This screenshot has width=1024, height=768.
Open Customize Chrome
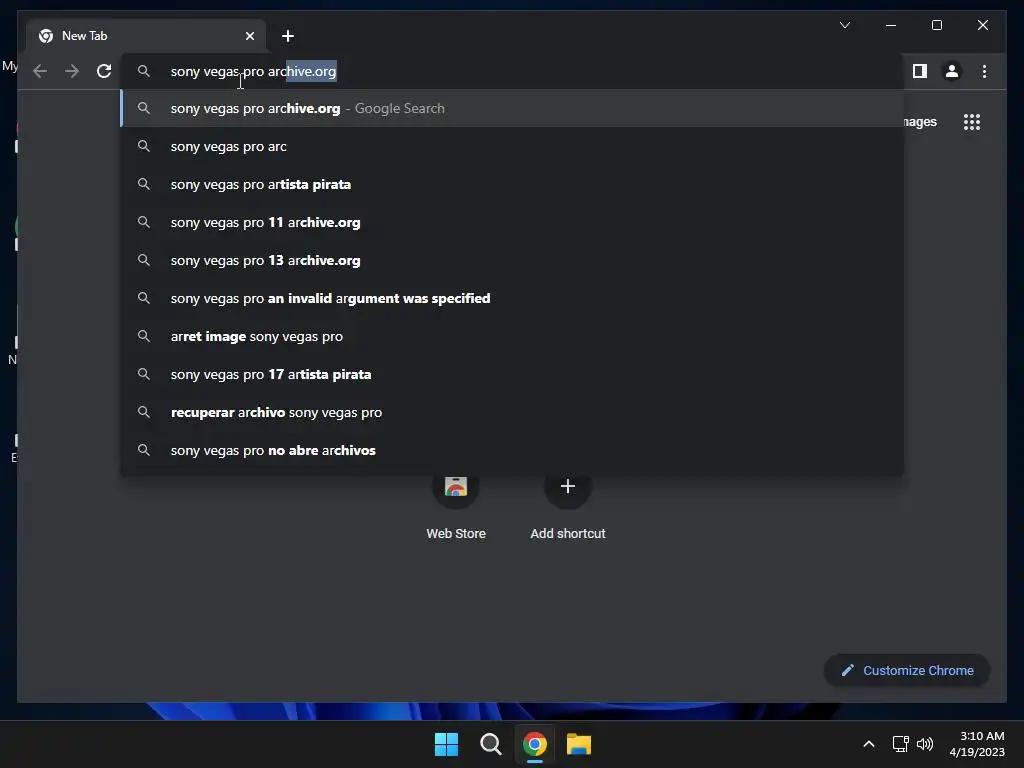click(x=907, y=670)
